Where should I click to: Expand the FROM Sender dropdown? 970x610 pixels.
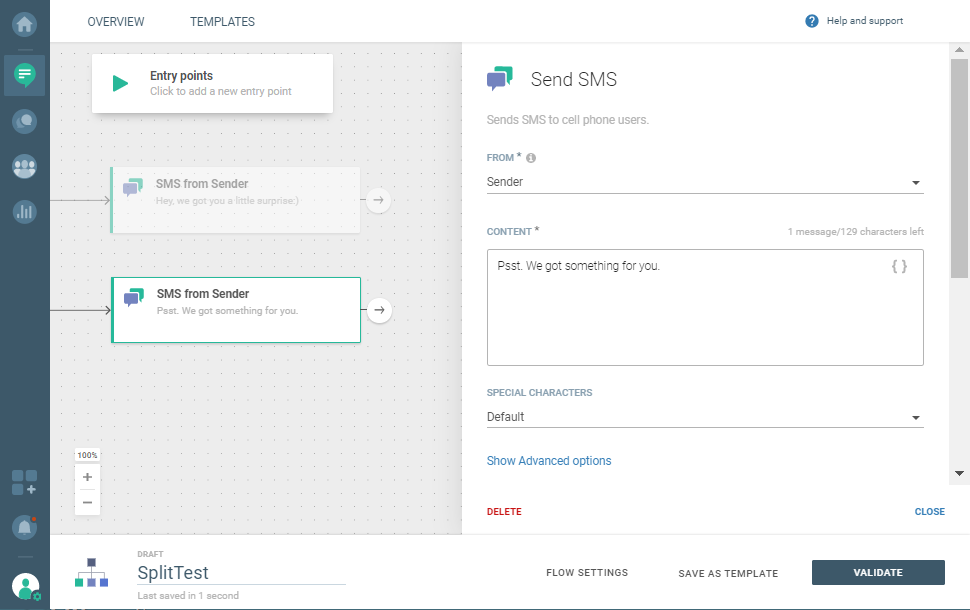(704, 182)
